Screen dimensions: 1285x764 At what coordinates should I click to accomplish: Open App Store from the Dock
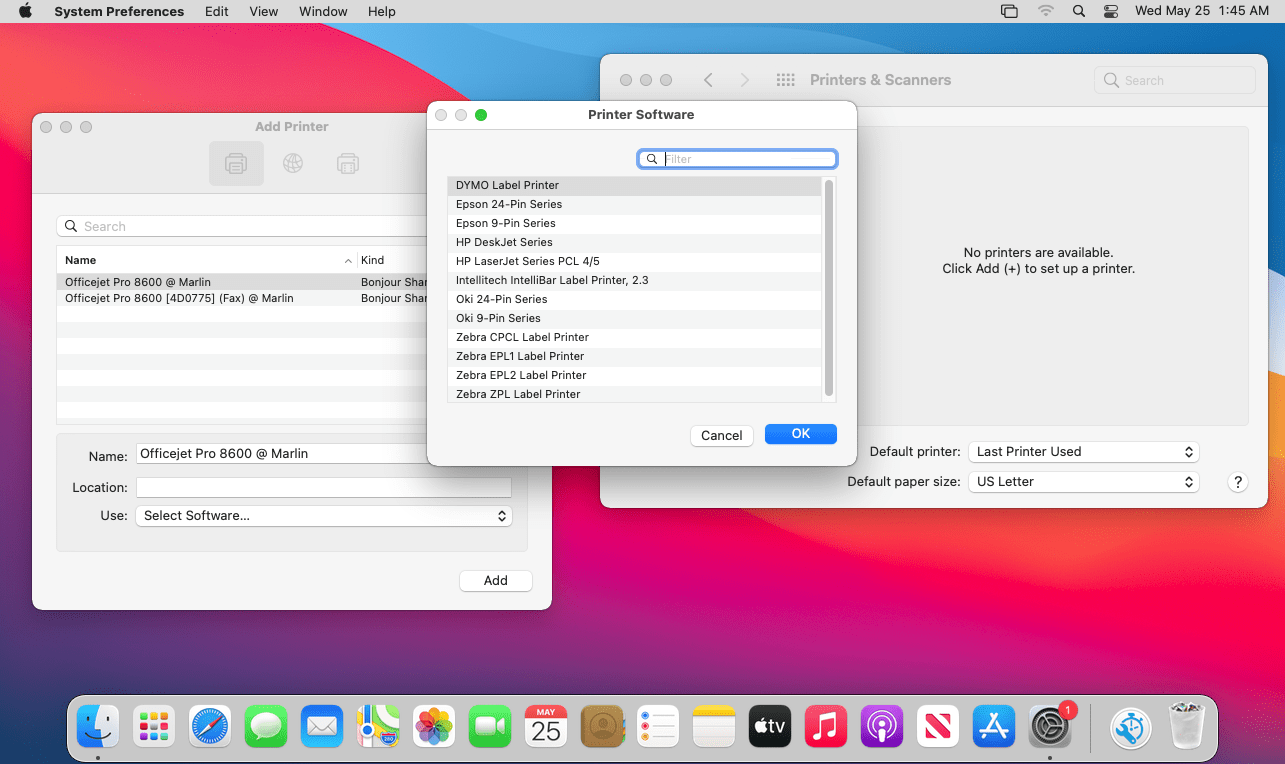click(994, 726)
